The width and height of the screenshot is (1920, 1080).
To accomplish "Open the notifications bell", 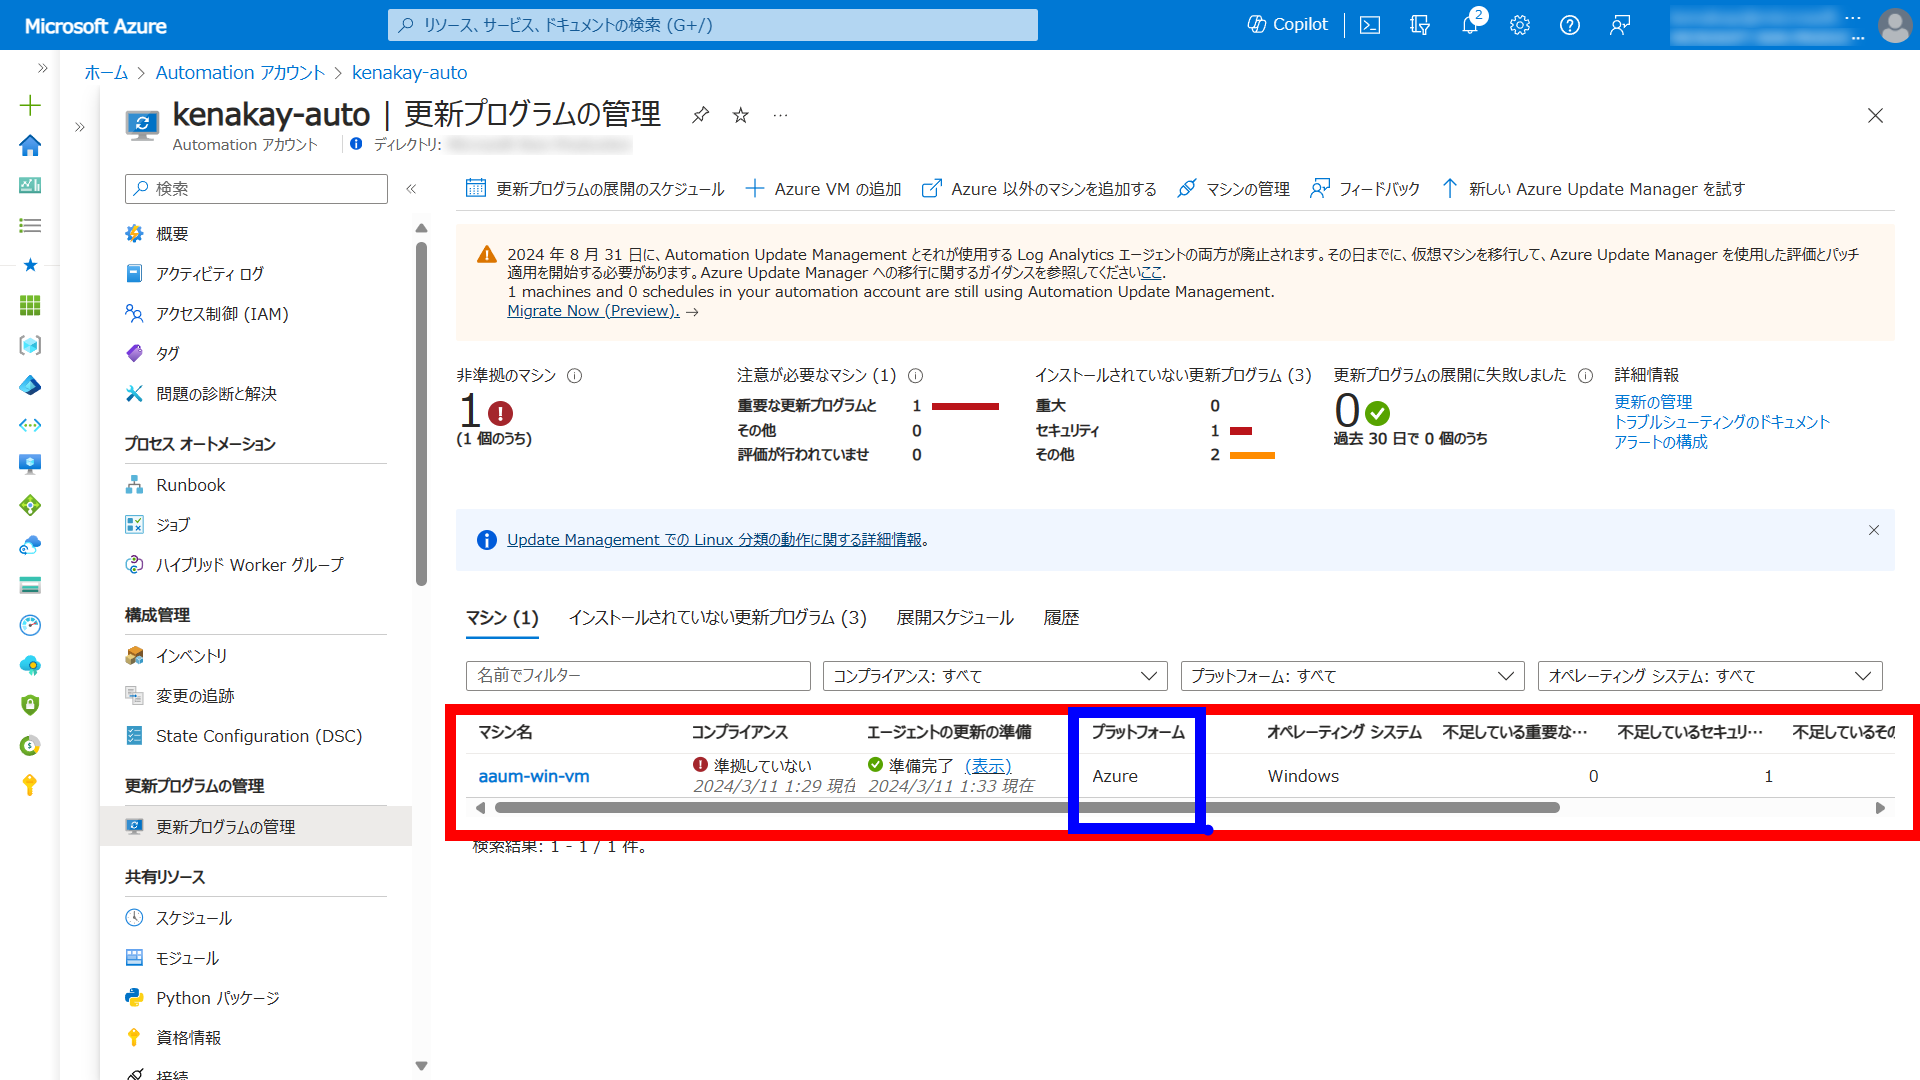I will (x=1470, y=25).
